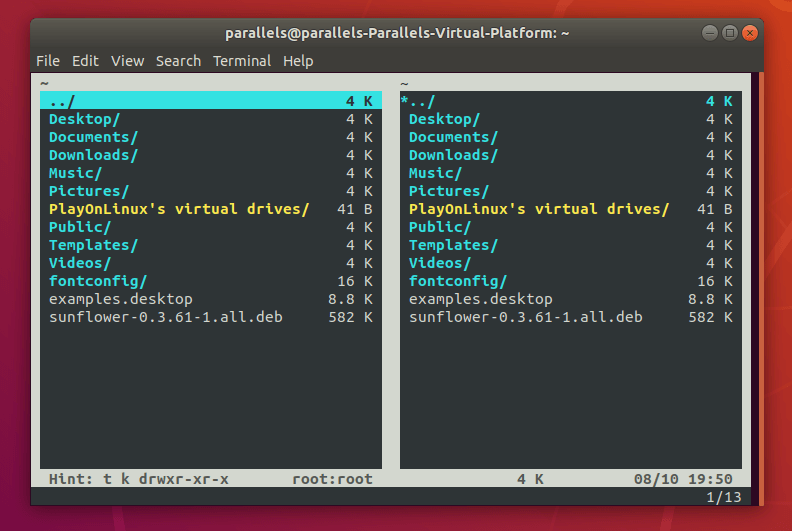
Task: Close the terminal window
Action: (750, 33)
